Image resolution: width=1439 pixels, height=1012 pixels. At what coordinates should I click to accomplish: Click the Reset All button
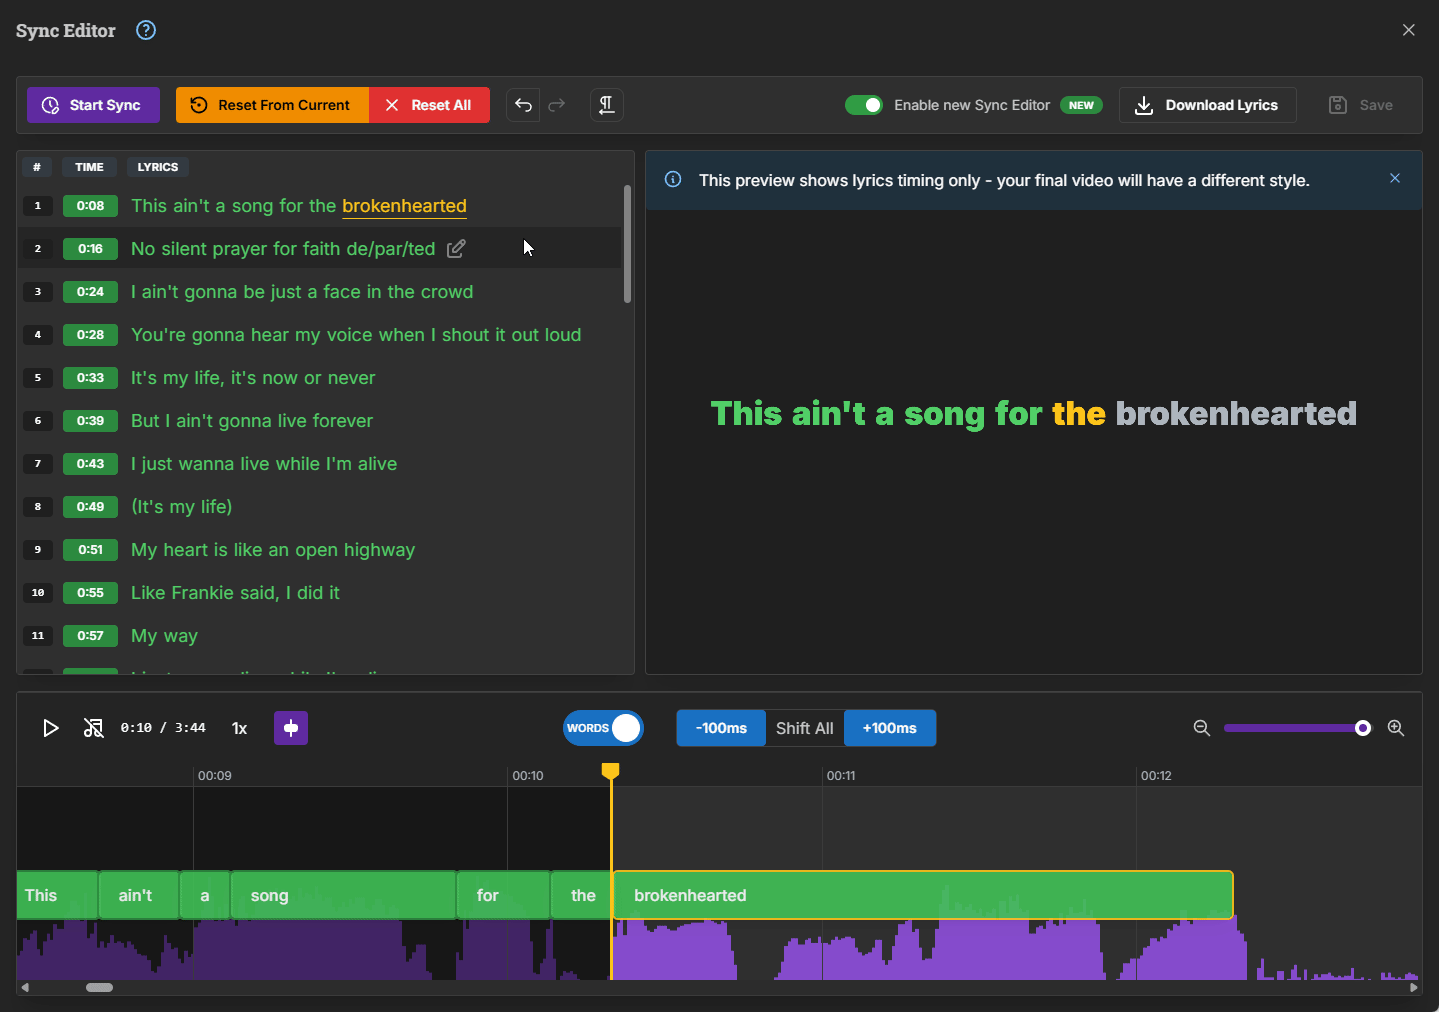[429, 105]
